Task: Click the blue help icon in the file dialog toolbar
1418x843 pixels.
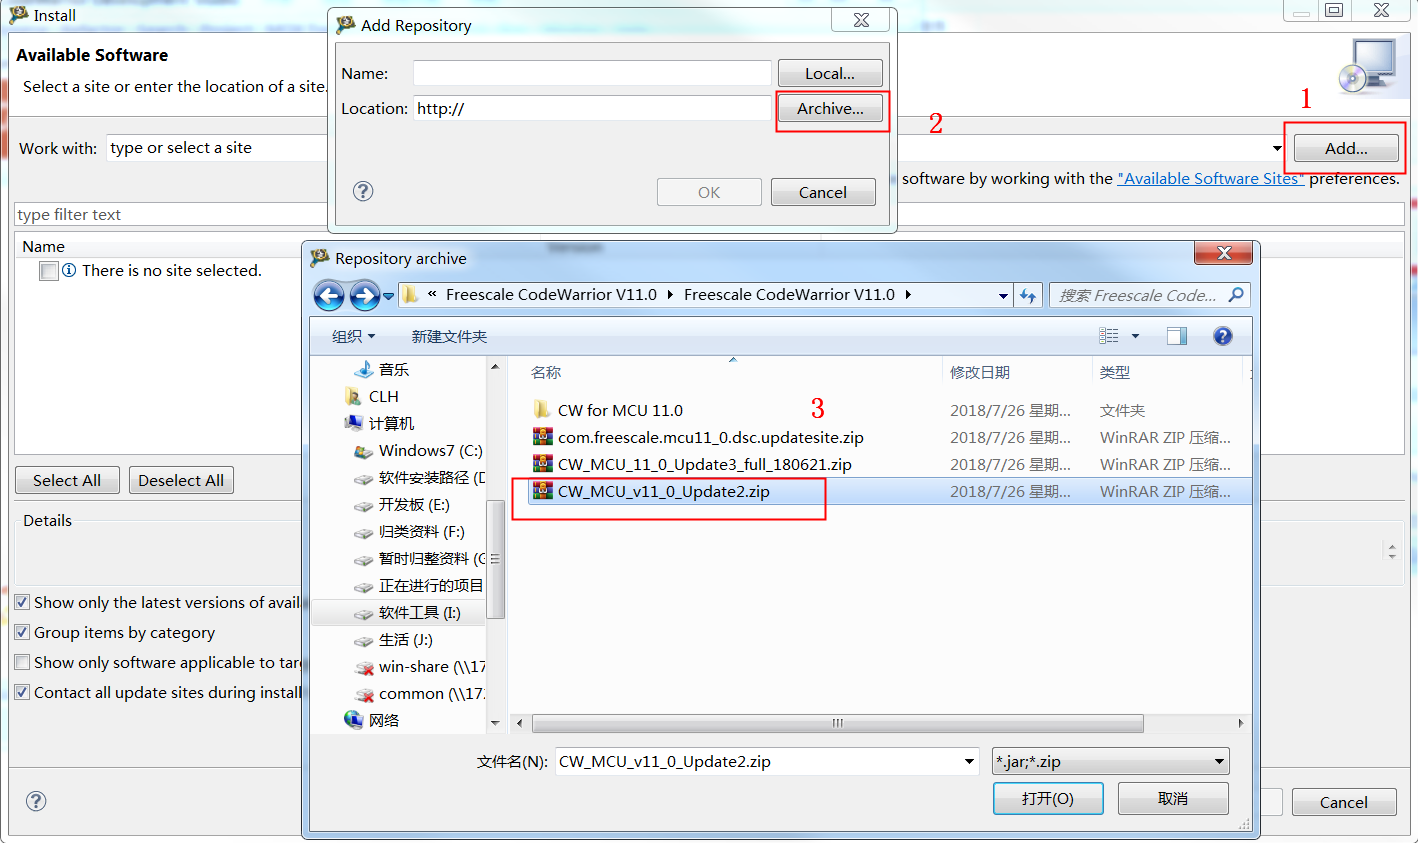Action: [x=1222, y=336]
